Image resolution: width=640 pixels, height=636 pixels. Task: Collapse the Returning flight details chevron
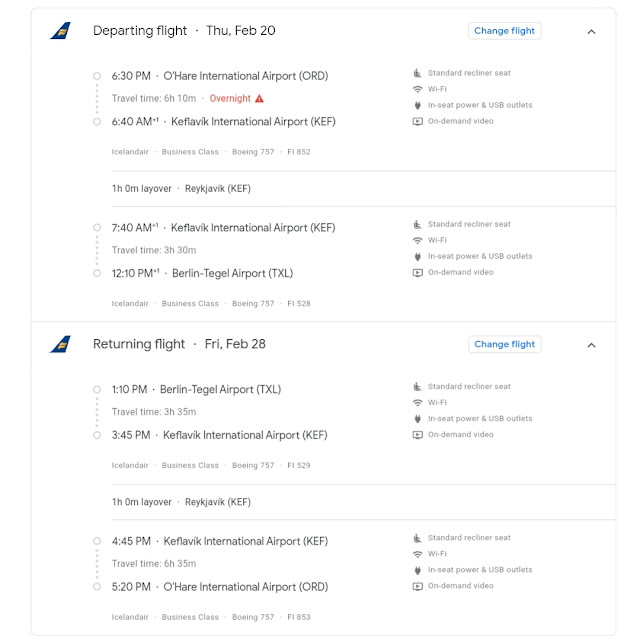click(x=591, y=345)
